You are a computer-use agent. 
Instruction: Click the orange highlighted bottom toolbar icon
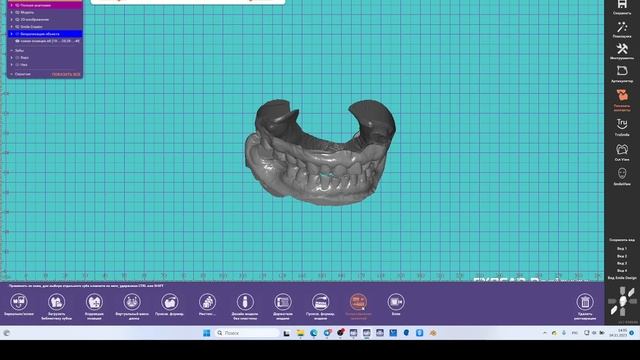(x=358, y=302)
